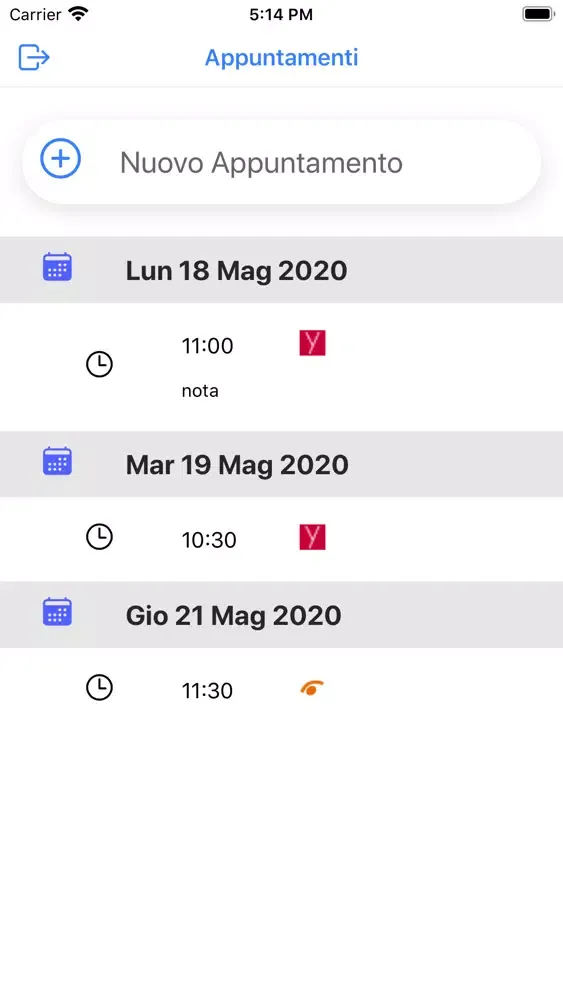This screenshot has height=1000, width=563.
Task: Click calendar icon beside Lun 18 Mag 2020
Action: click(57, 267)
